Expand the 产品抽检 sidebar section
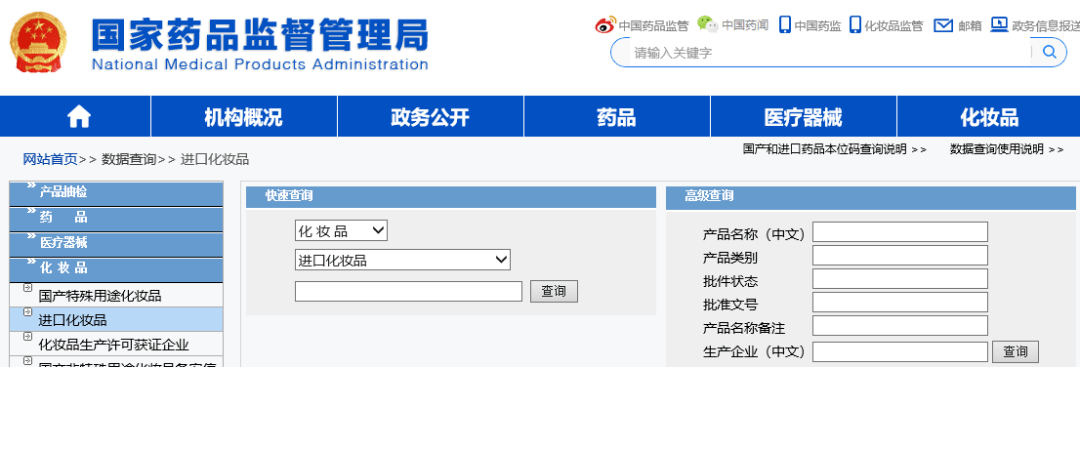The height and width of the screenshot is (449, 1080). click(x=116, y=194)
